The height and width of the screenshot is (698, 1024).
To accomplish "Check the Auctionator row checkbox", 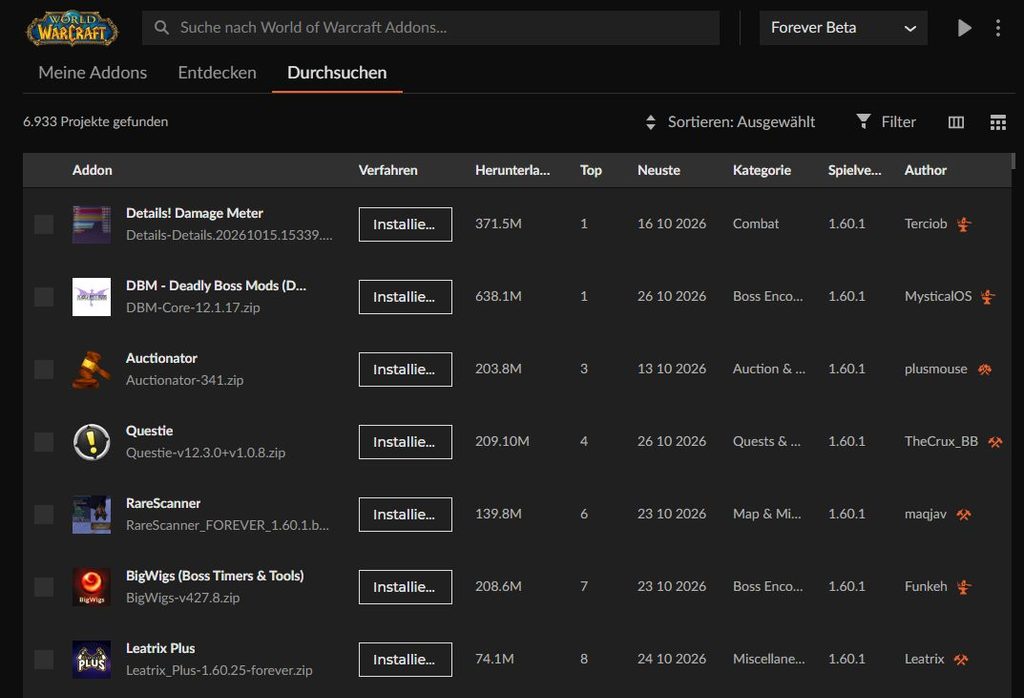I will pyautogui.click(x=44, y=369).
